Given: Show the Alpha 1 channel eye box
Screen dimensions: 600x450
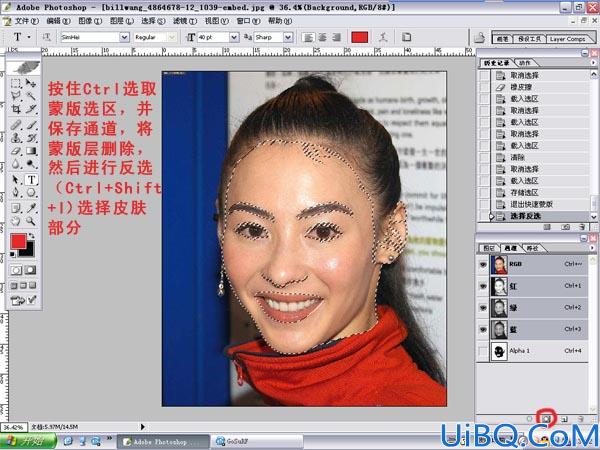Looking at the screenshot, I should pyautogui.click(x=483, y=351).
